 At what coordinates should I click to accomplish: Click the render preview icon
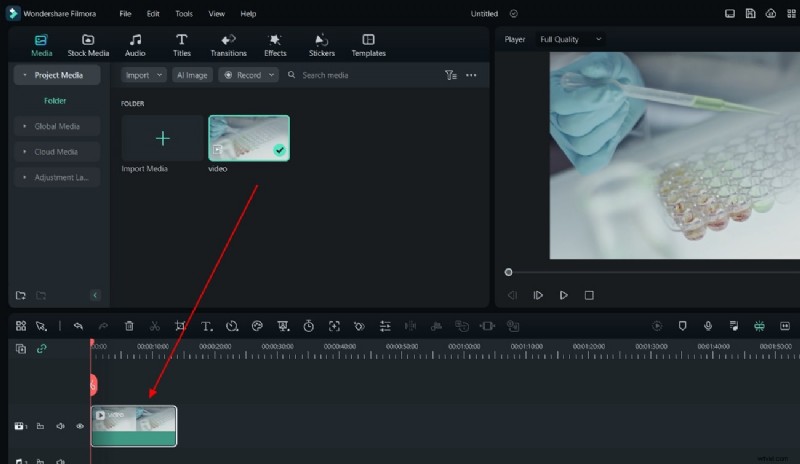657,326
